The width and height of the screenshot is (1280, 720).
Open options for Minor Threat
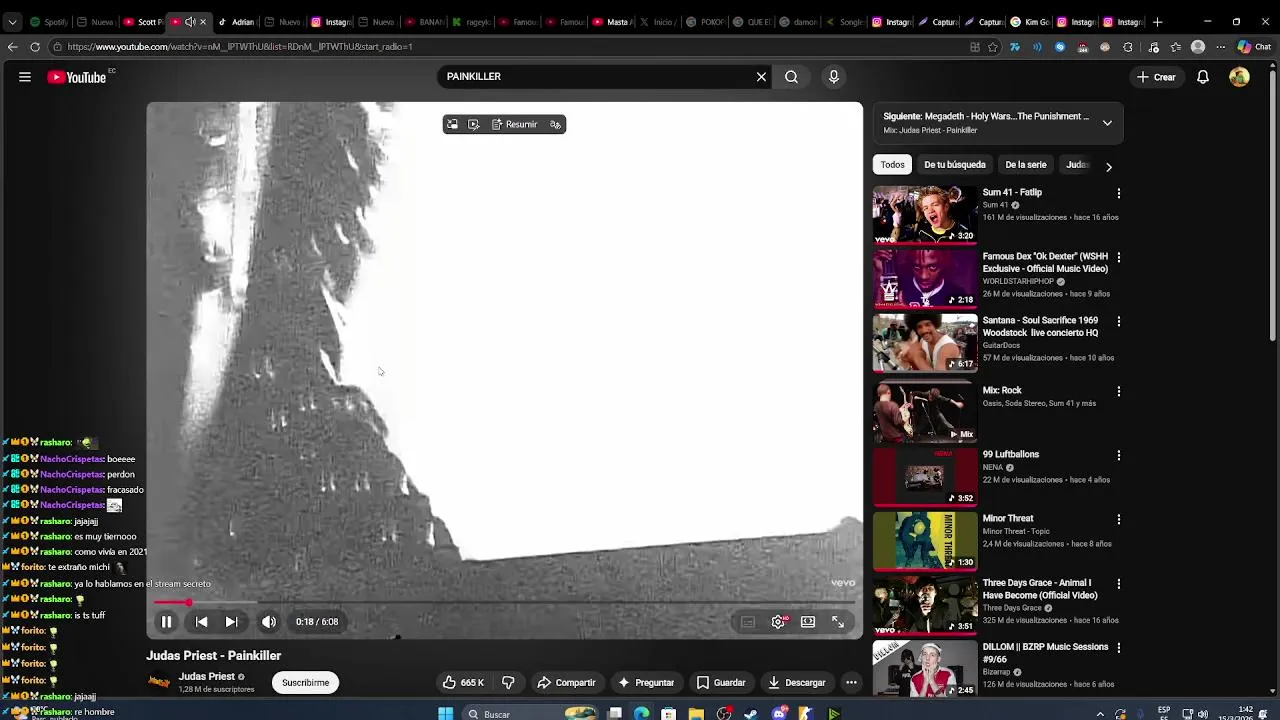[1118, 519]
